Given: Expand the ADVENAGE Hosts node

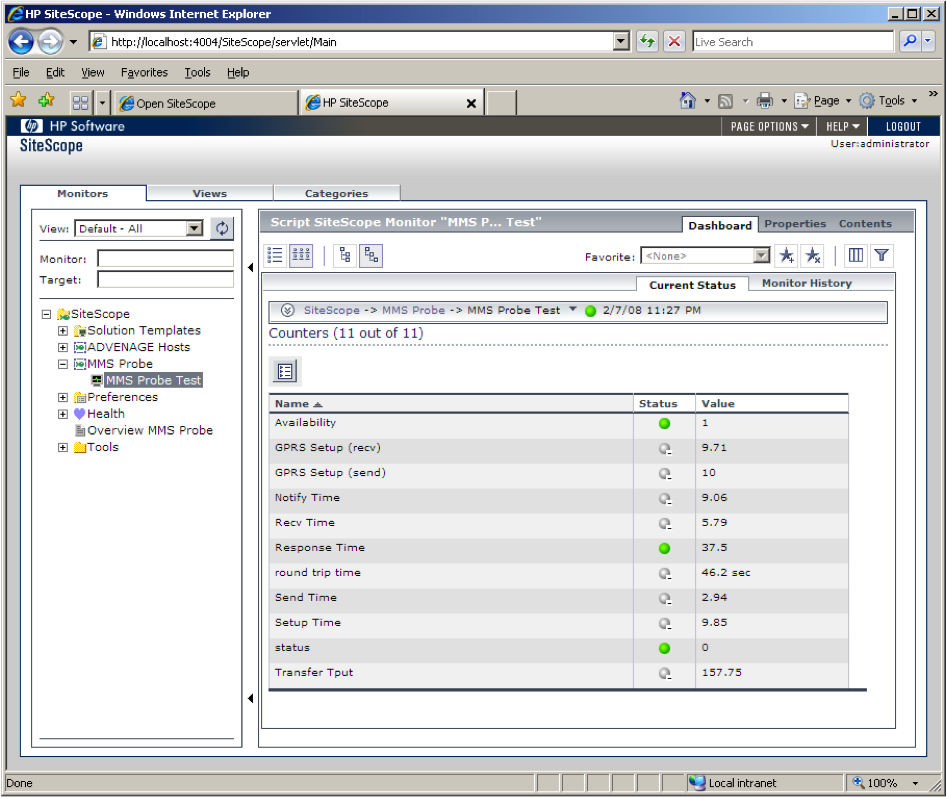Looking at the screenshot, I should tap(62, 347).
